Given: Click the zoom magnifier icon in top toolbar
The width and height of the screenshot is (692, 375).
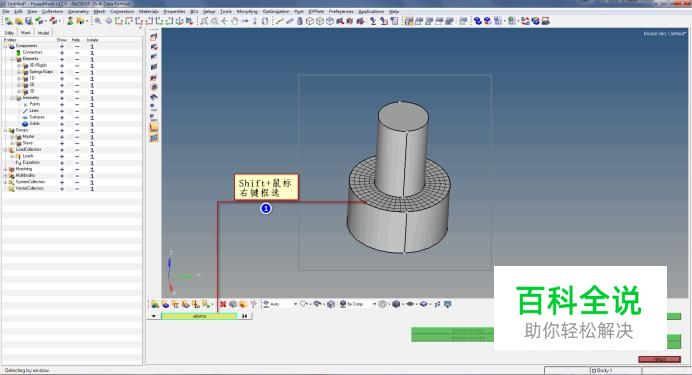Looking at the screenshot, I should click(98, 21).
